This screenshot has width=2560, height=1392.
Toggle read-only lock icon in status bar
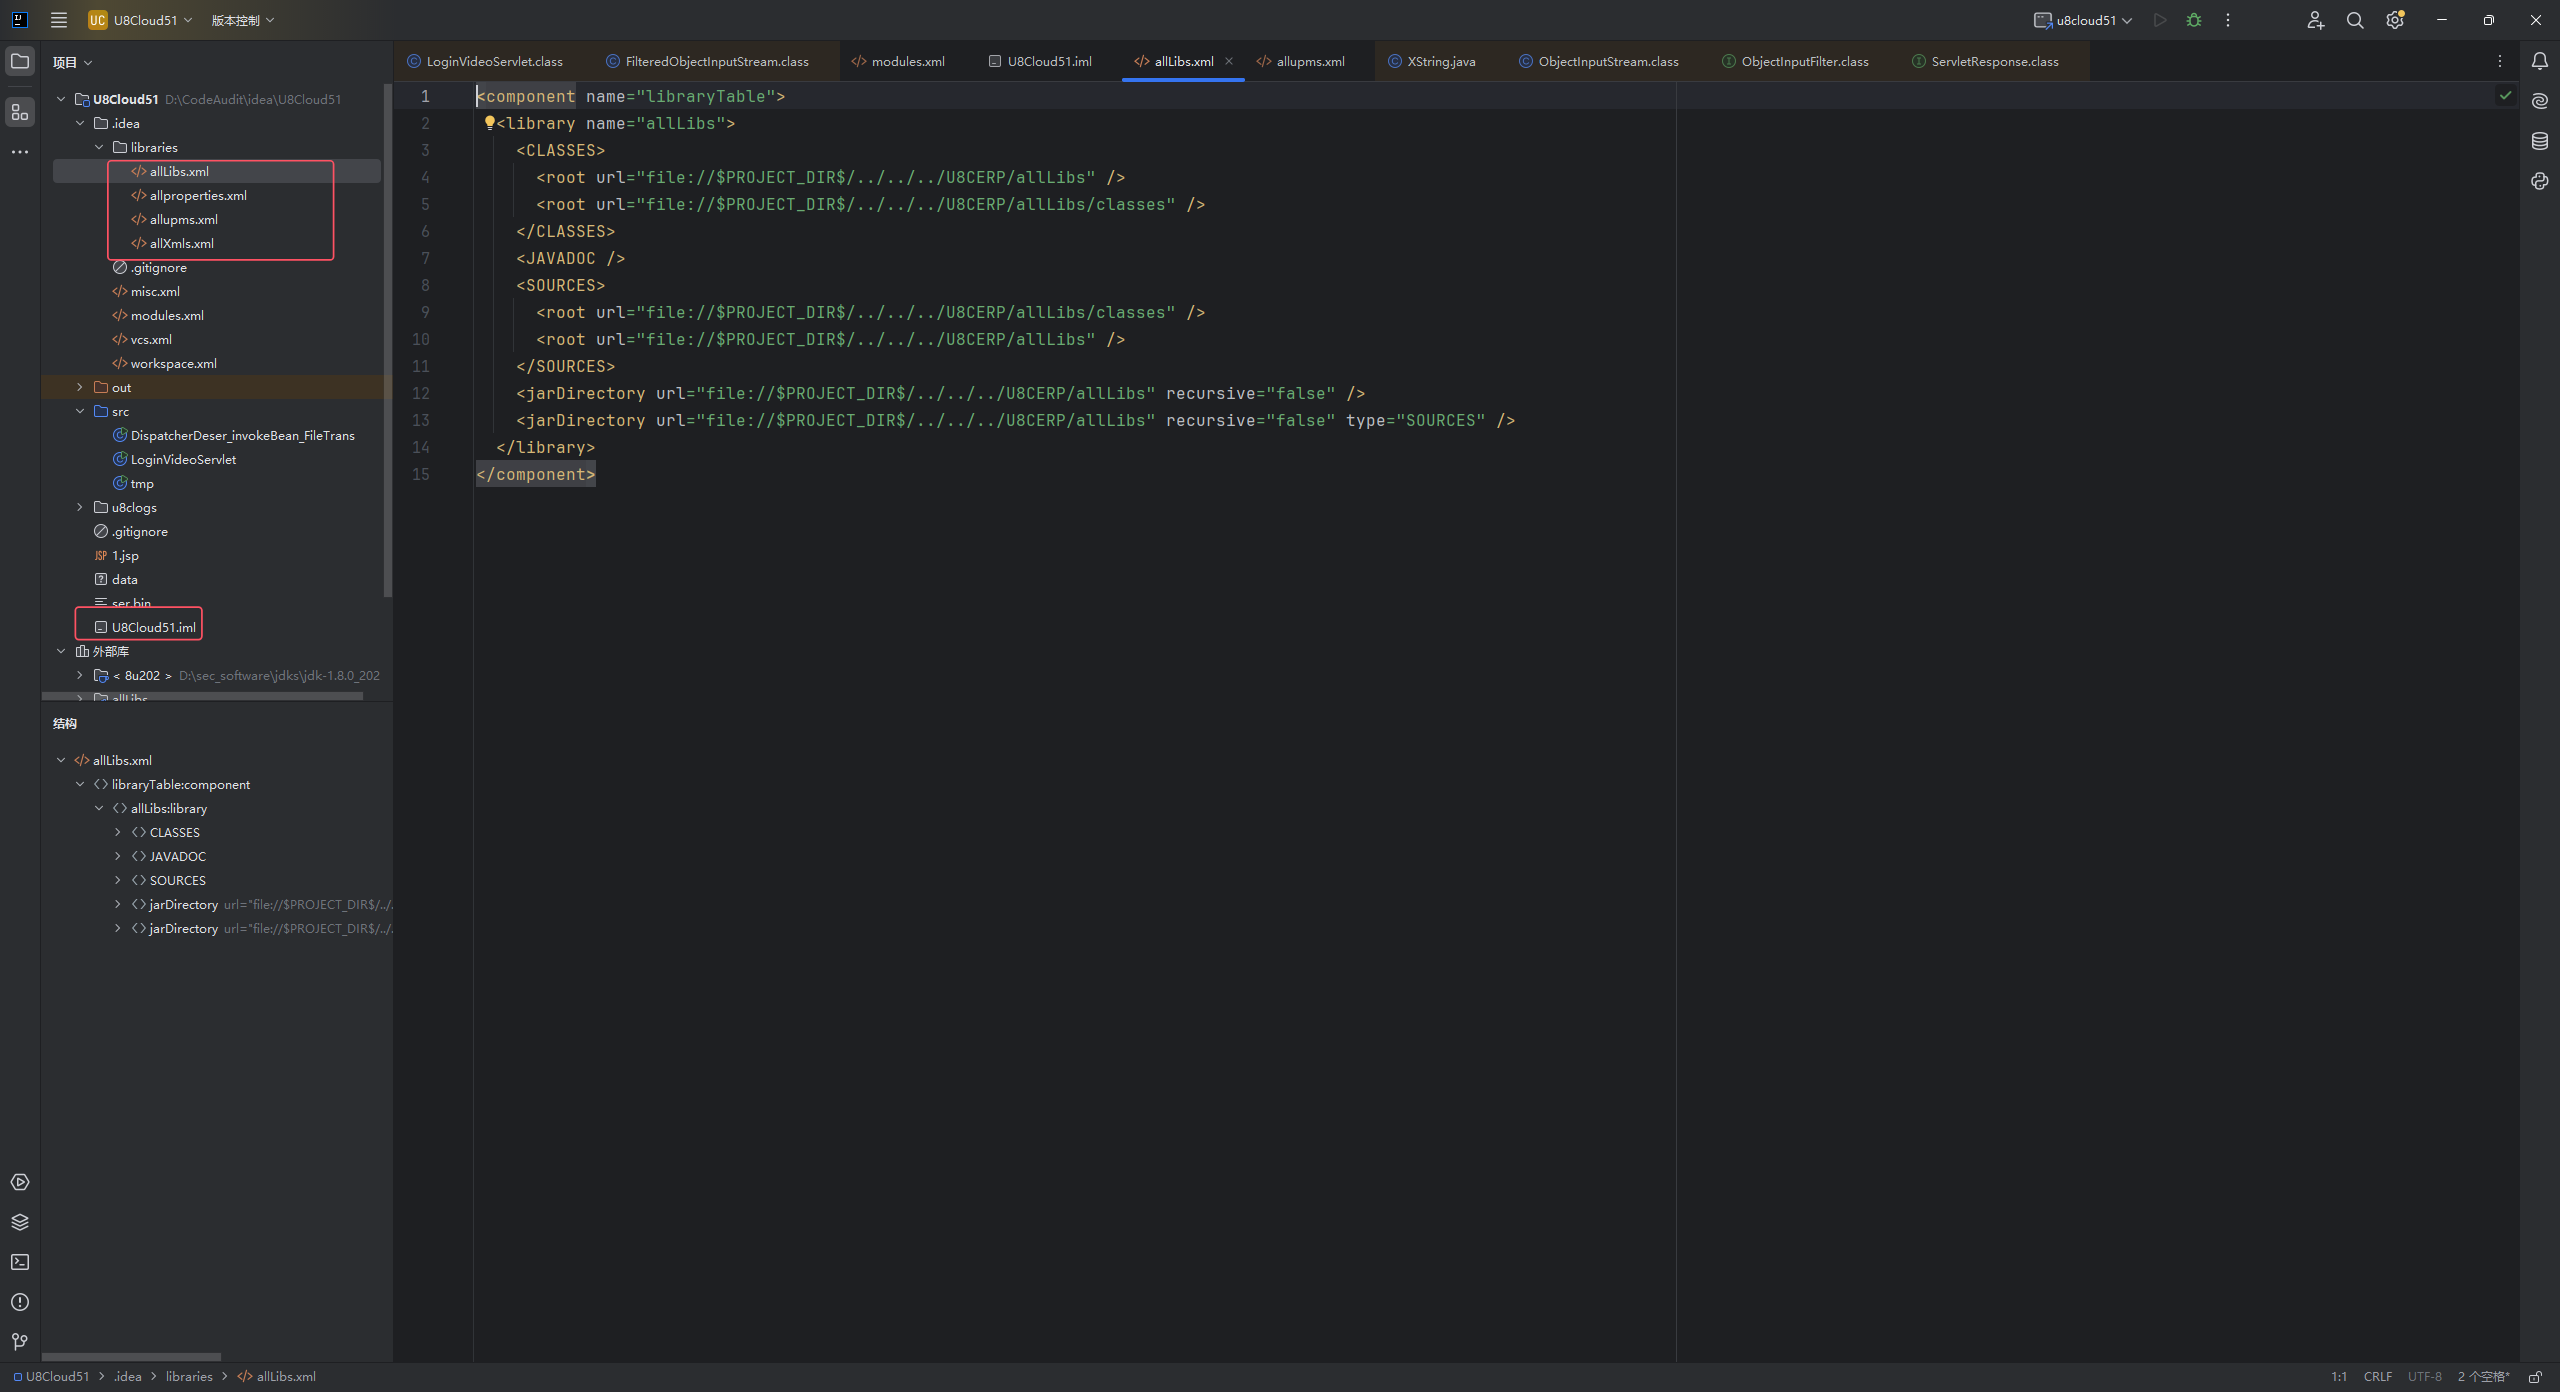pos(2535,1377)
